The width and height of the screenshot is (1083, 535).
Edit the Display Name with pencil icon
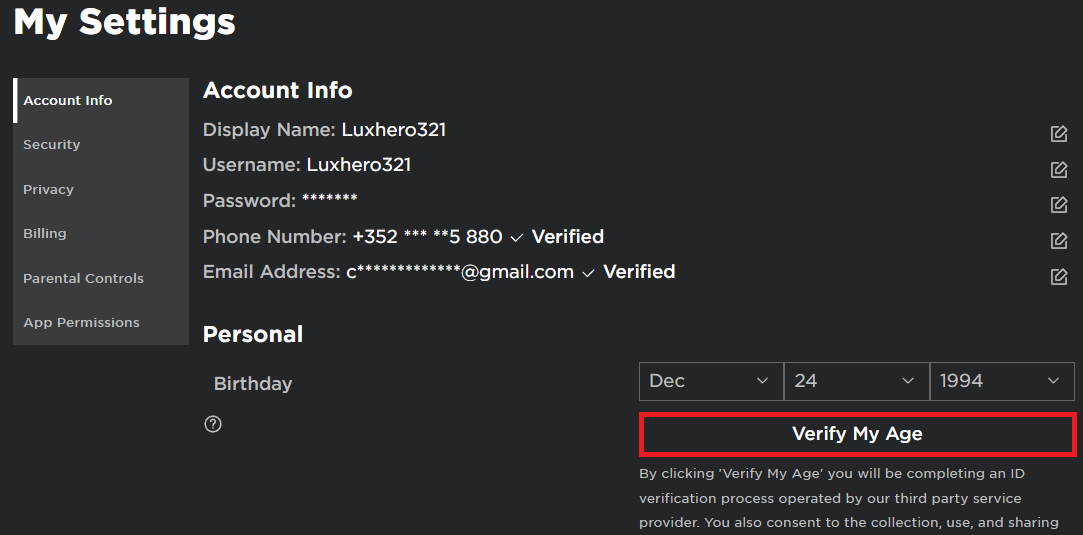1059,134
